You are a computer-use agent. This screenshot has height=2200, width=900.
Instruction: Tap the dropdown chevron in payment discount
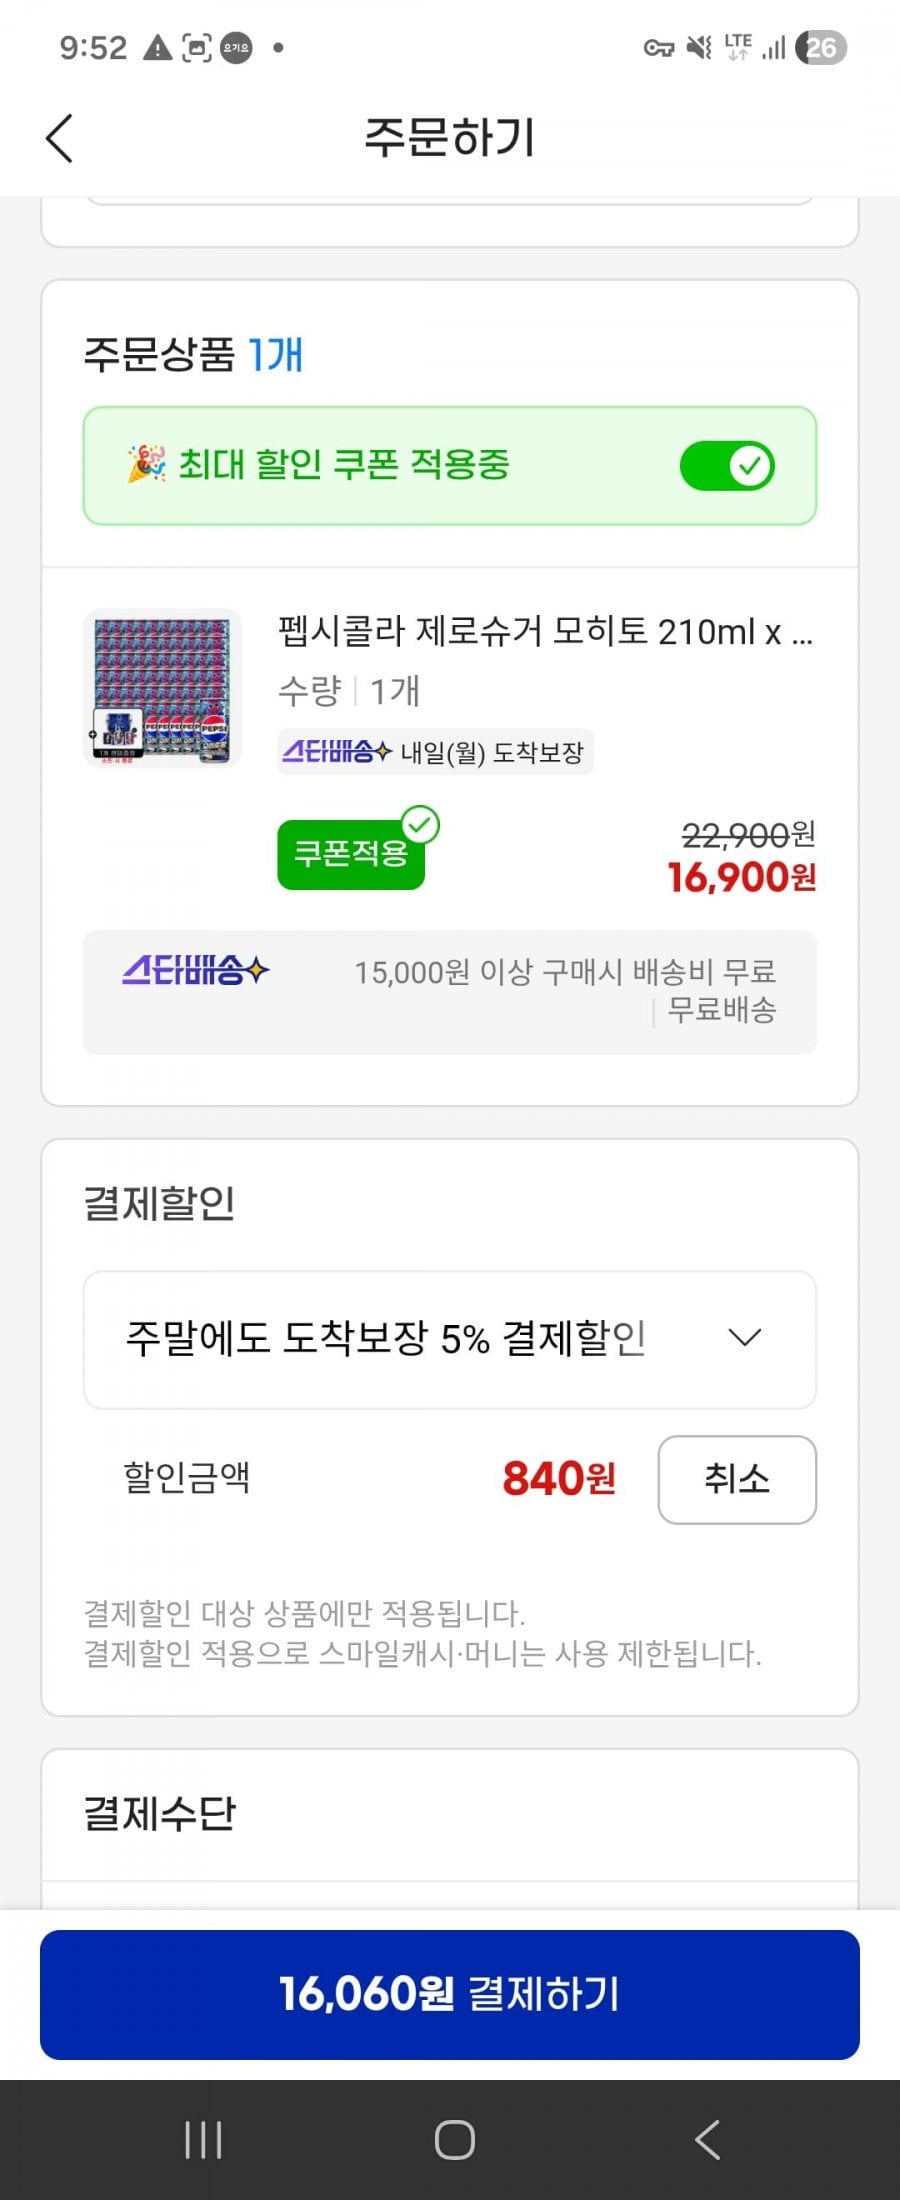(745, 1338)
